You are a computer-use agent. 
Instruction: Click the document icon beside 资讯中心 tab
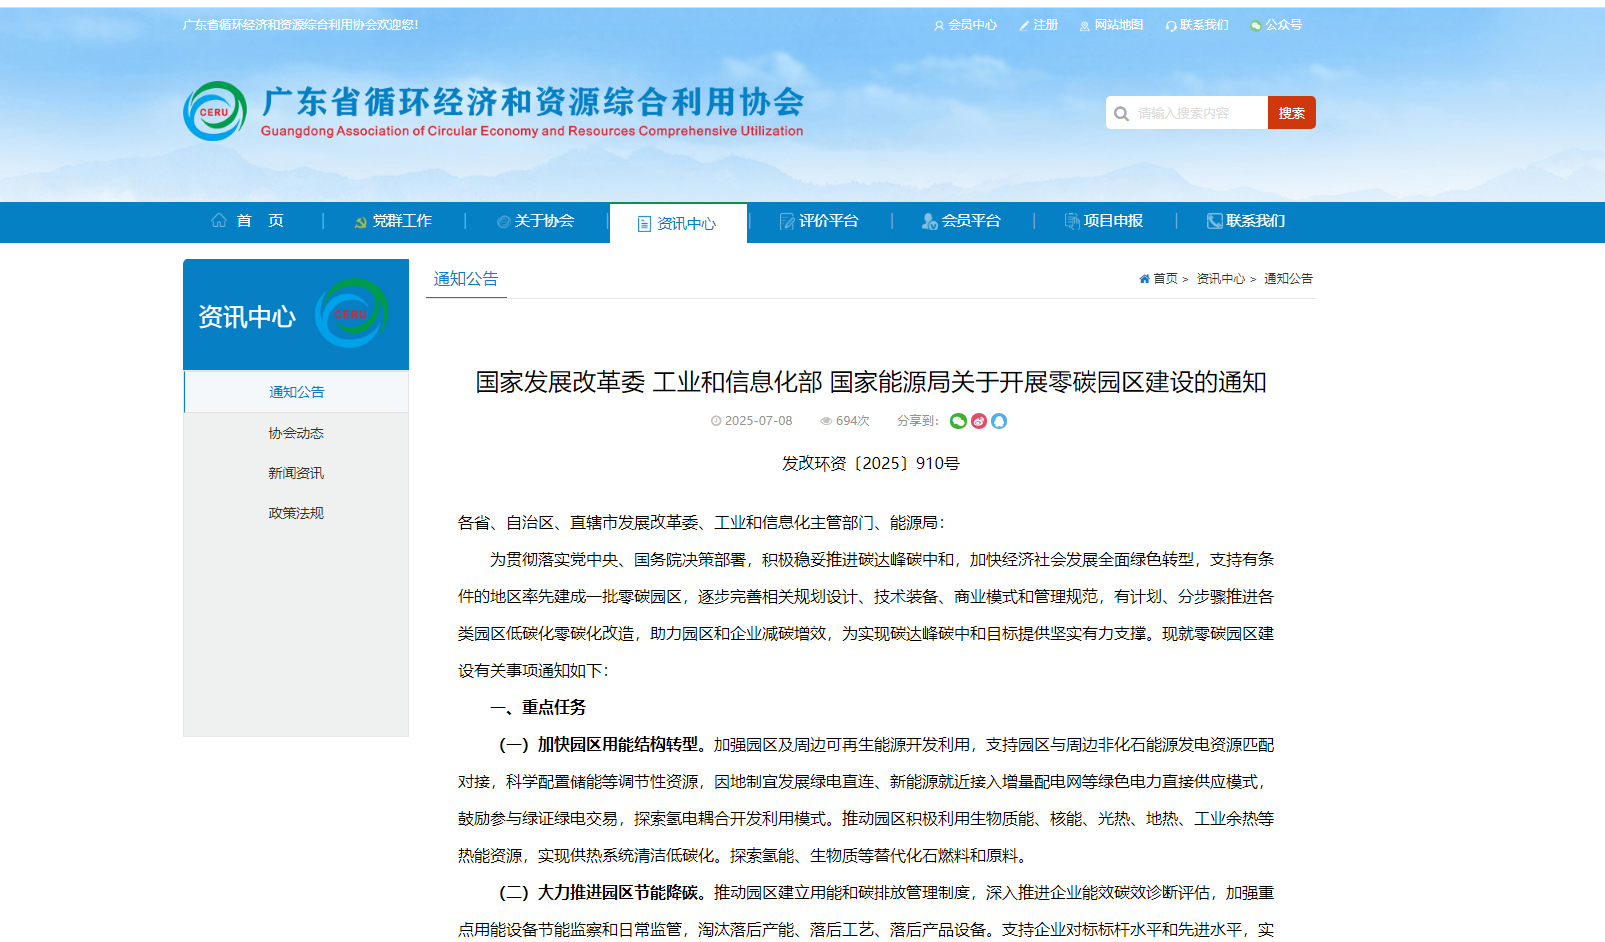click(x=645, y=224)
